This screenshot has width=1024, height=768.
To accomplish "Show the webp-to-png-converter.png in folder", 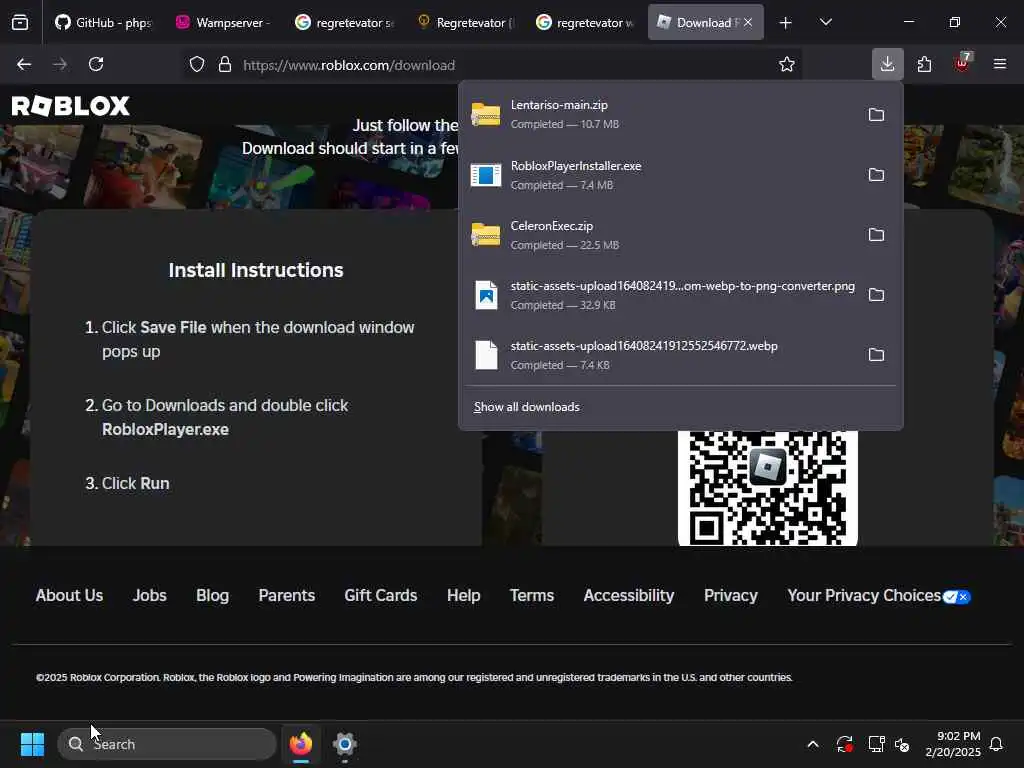I will pos(876,295).
